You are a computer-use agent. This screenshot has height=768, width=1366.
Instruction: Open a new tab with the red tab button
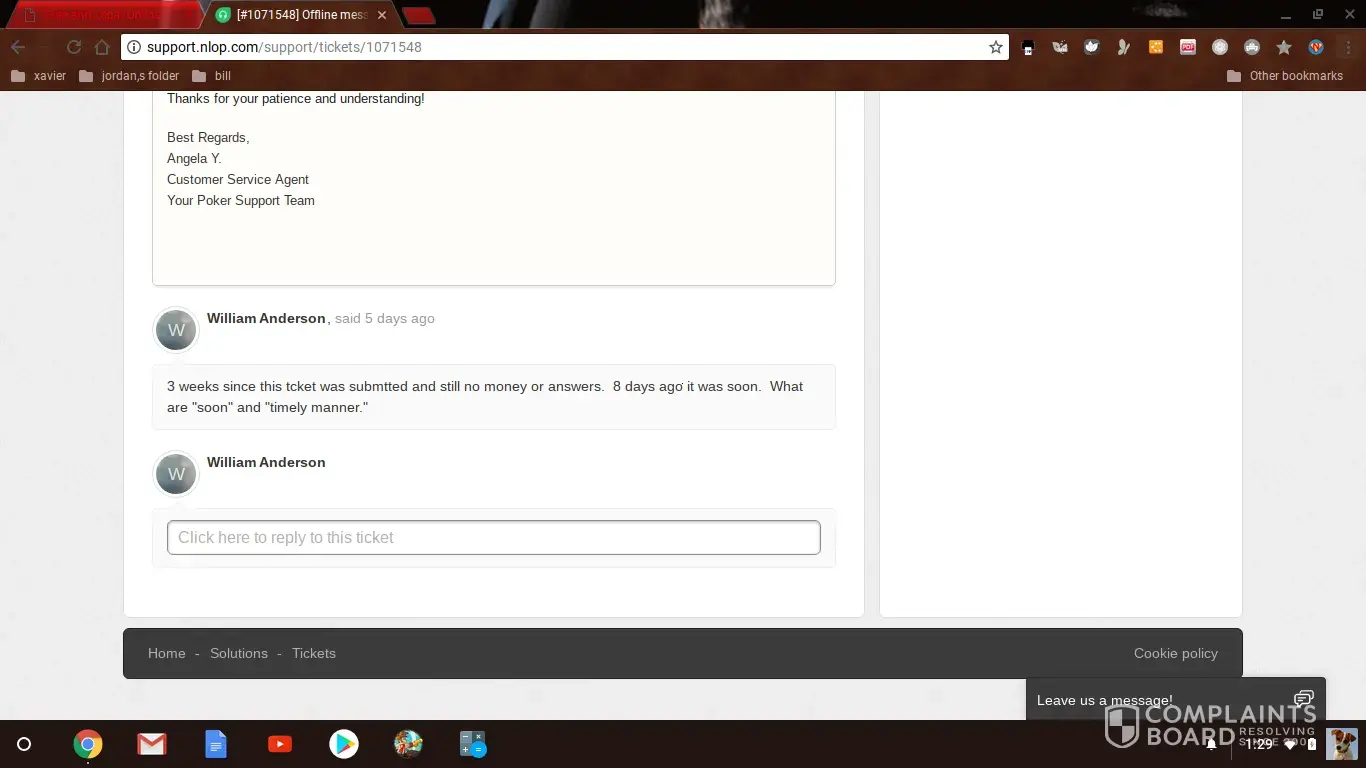click(419, 15)
